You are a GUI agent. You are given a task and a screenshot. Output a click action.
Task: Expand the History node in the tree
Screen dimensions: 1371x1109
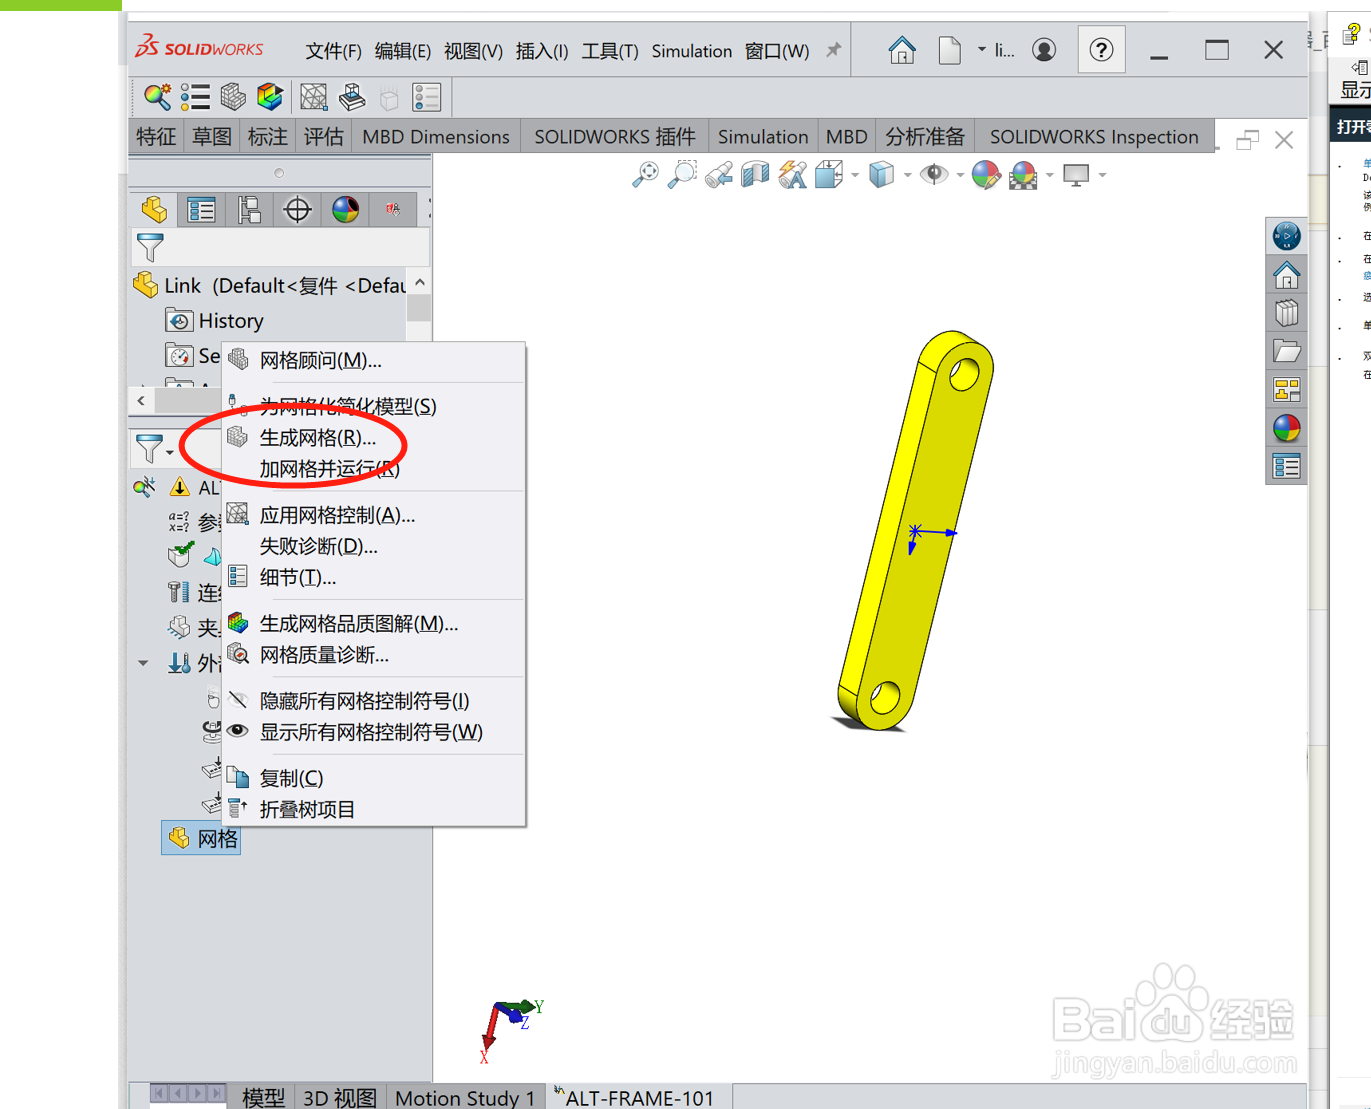tap(230, 320)
